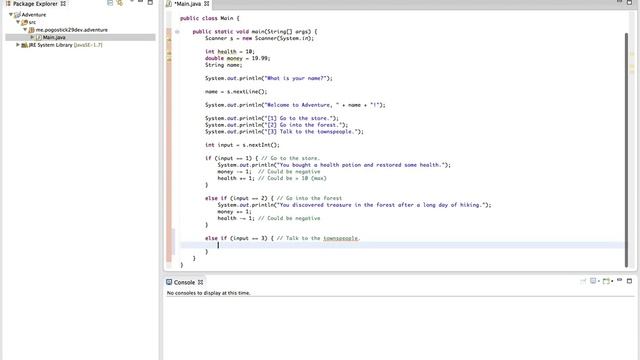Screen dimensions: 640x360
Task: Collapse All icon in Package Explorer toolbar
Action: pyautogui.click(x=110, y=3)
